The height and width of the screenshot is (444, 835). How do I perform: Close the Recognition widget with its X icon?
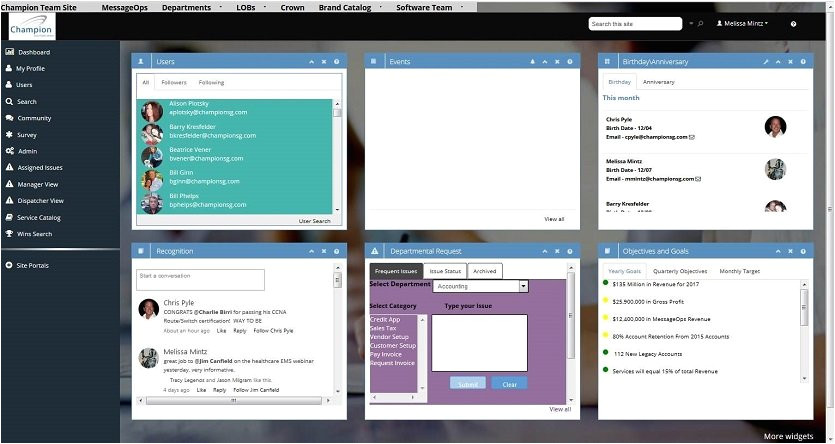coord(323,251)
